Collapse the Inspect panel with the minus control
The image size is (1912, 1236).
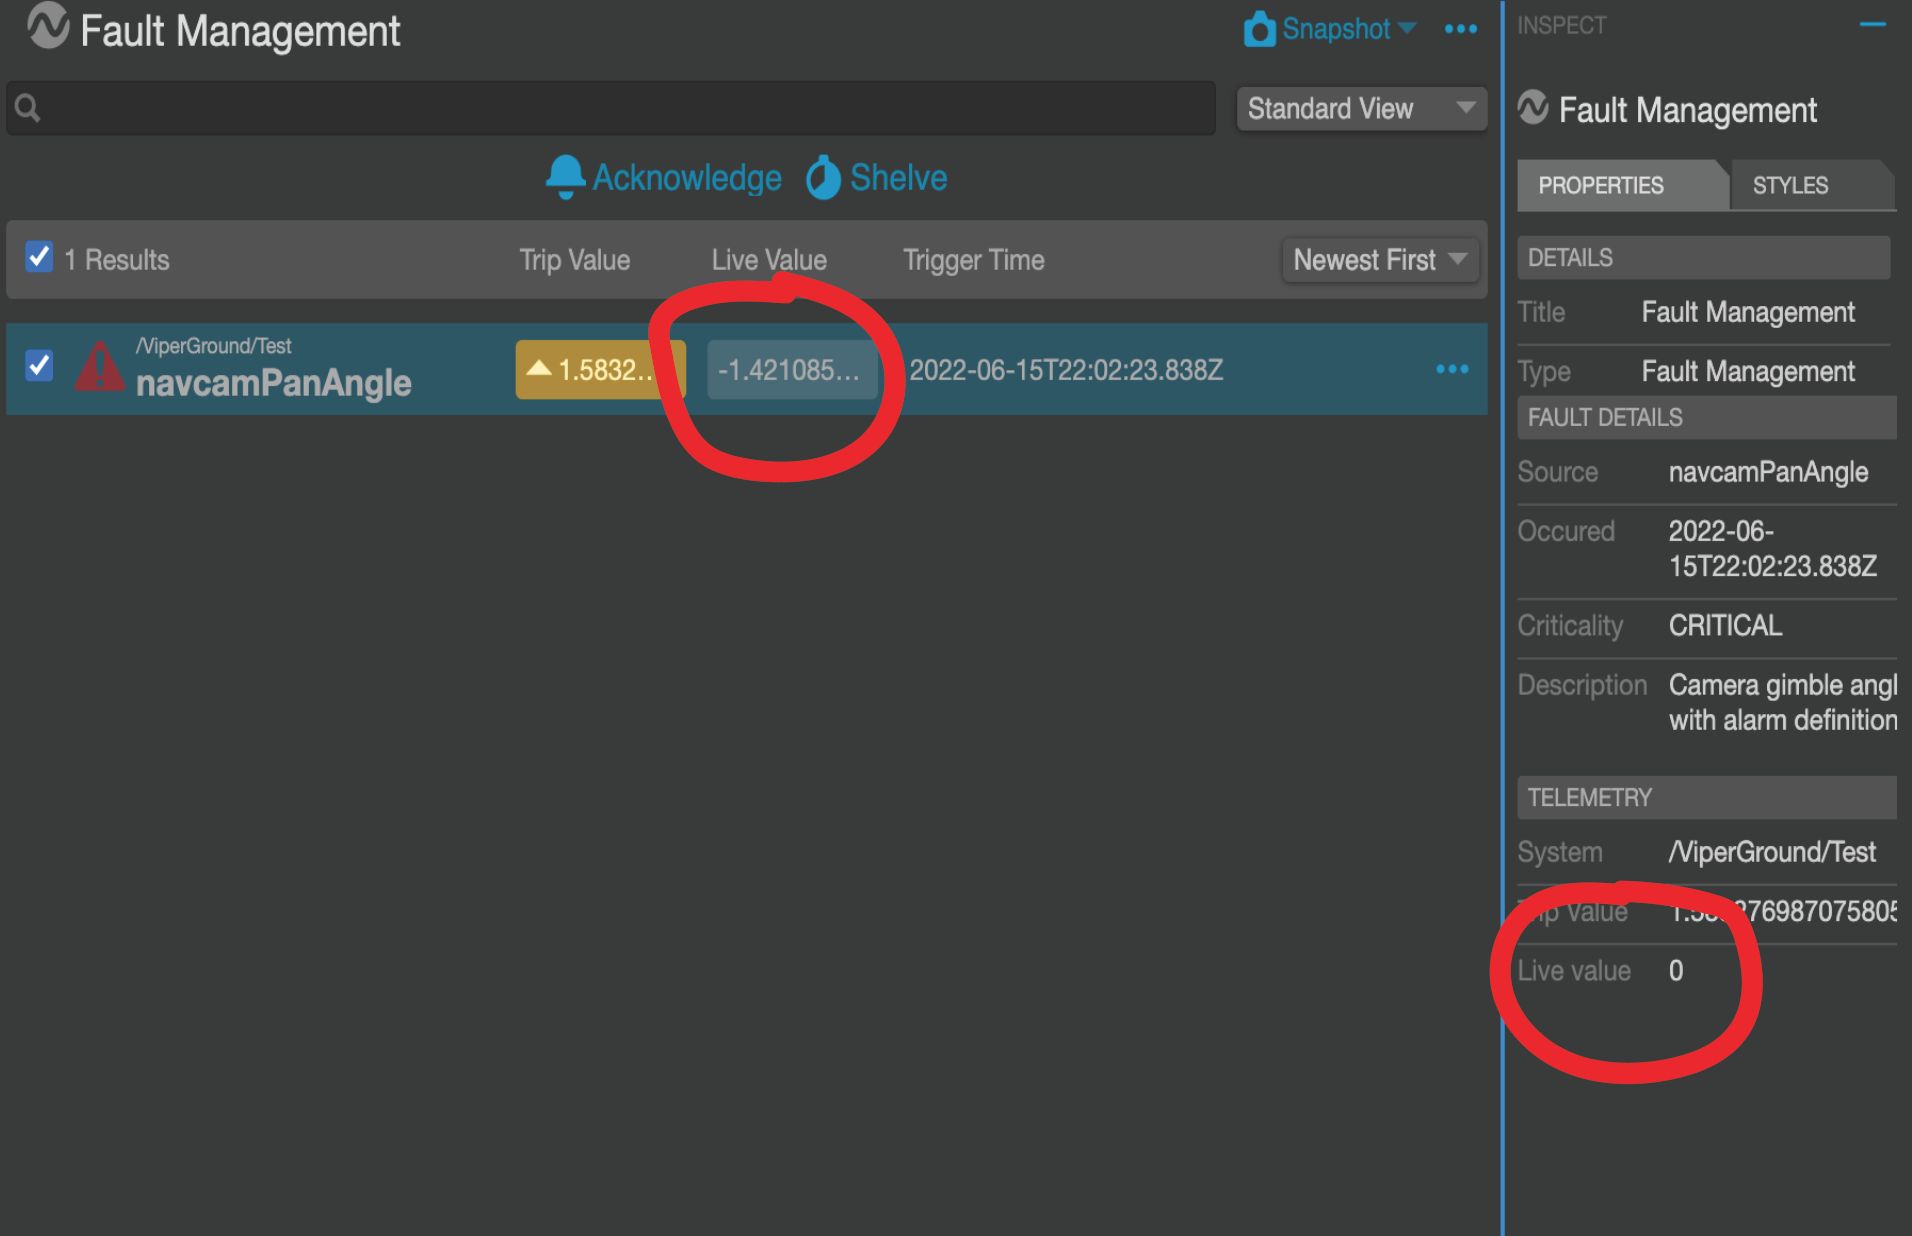tap(1874, 26)
